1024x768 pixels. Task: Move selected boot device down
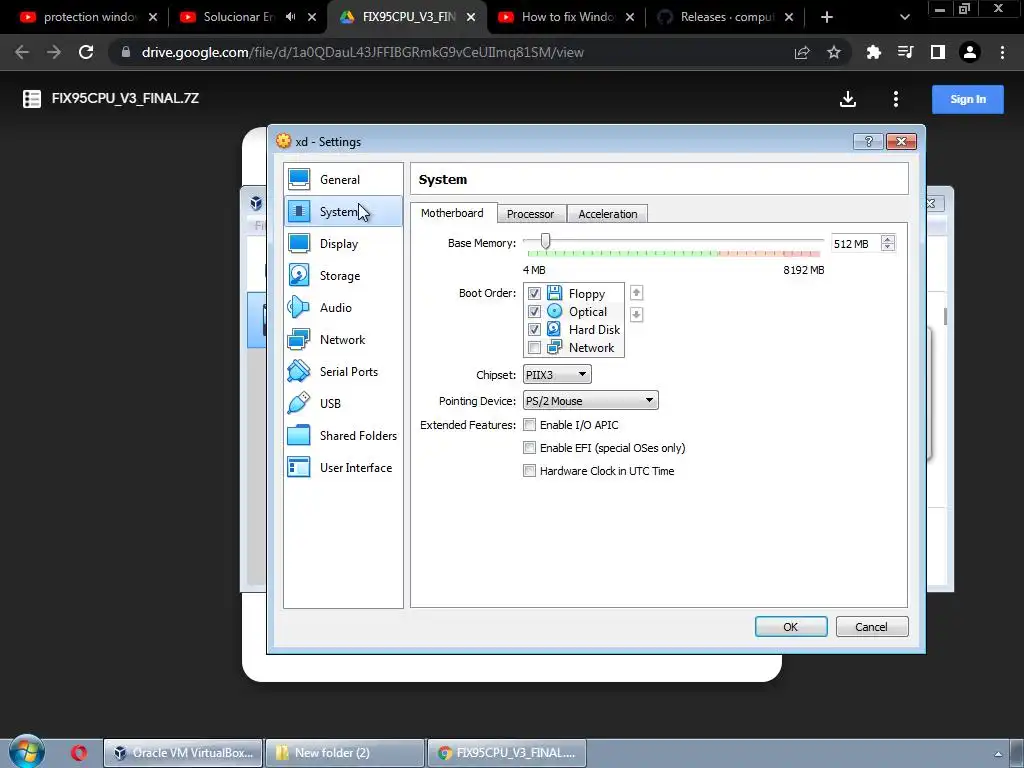click(x=636, y=315)
